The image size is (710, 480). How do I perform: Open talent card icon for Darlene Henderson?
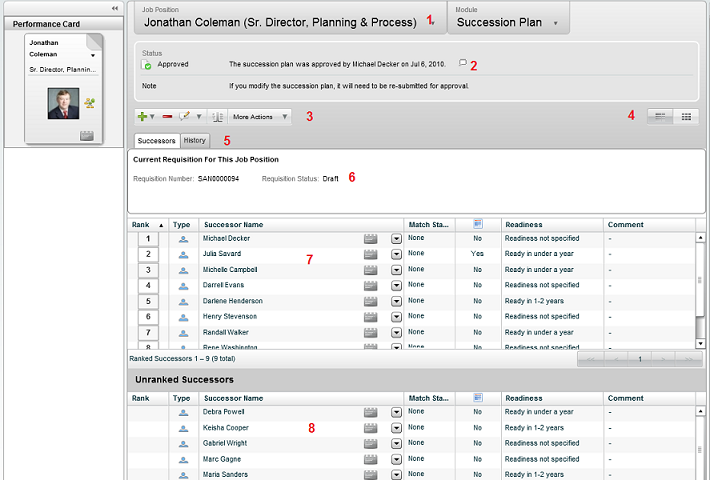[x=370, y=302]
